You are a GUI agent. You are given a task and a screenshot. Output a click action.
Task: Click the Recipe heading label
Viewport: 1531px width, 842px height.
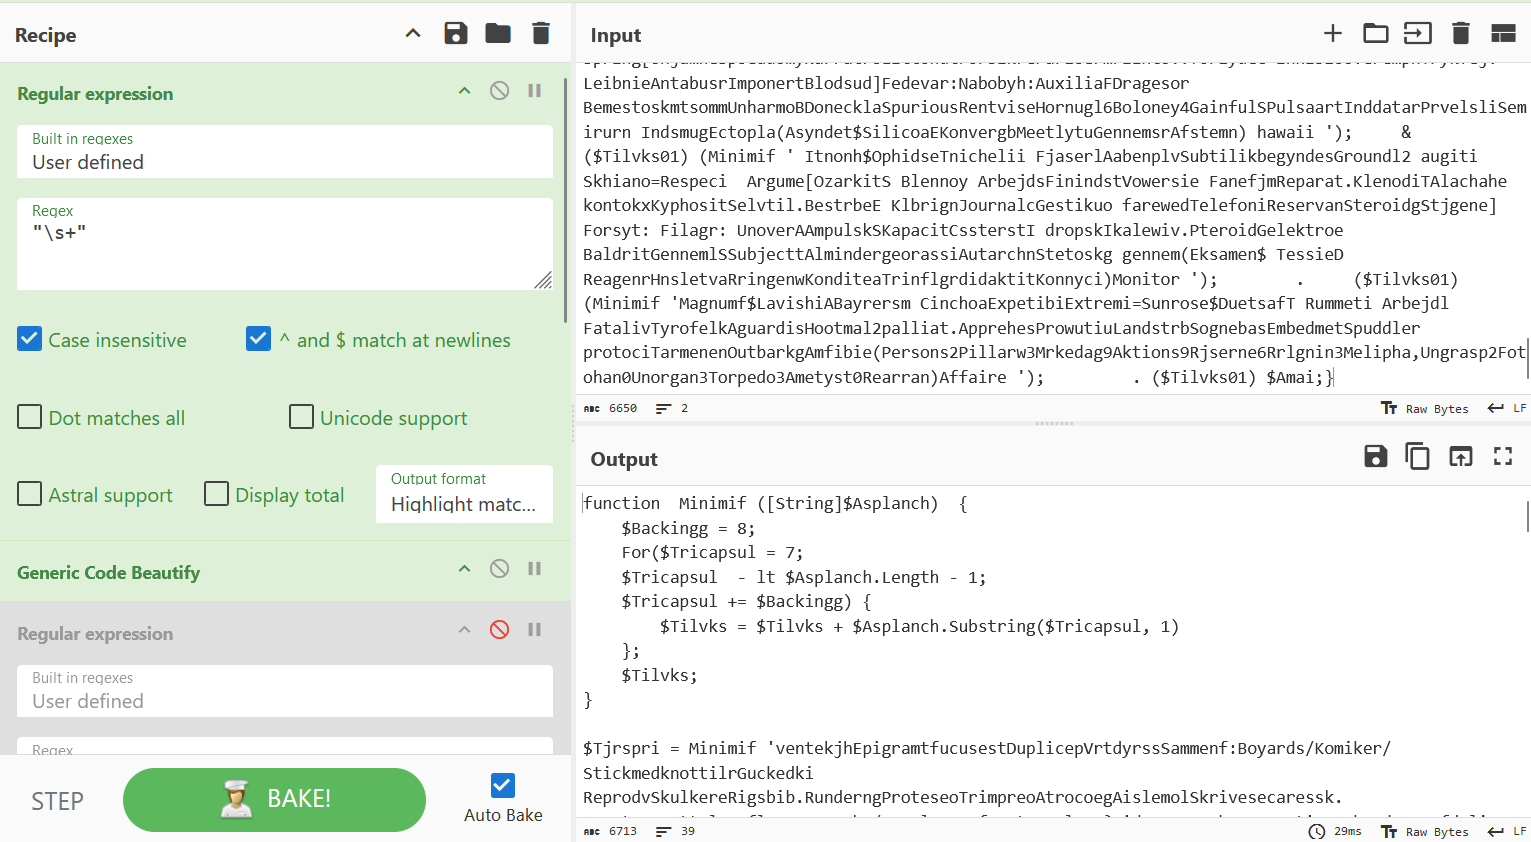click(45, 35)
